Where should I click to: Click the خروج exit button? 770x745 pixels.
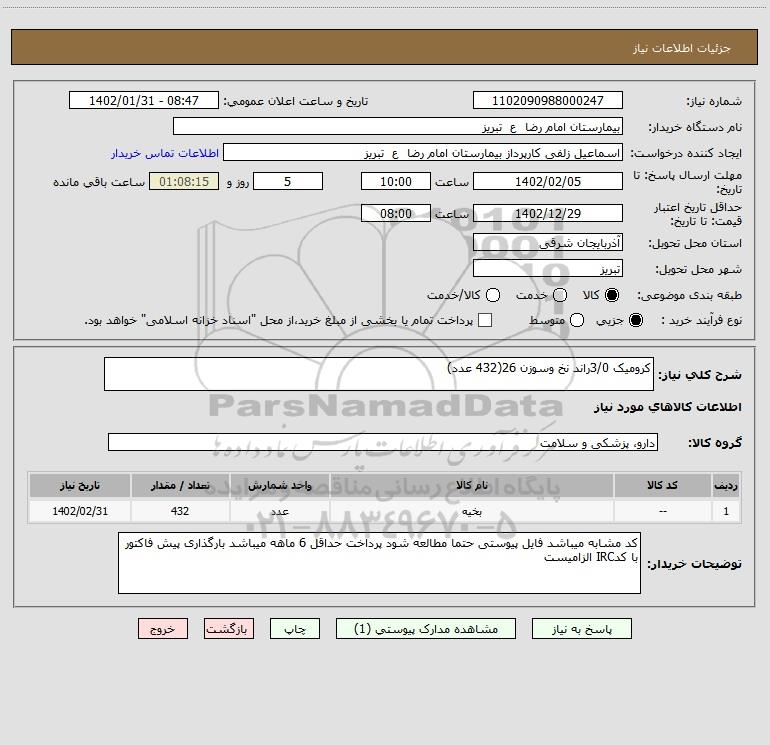pyautogui.click(x=163, y=629)
